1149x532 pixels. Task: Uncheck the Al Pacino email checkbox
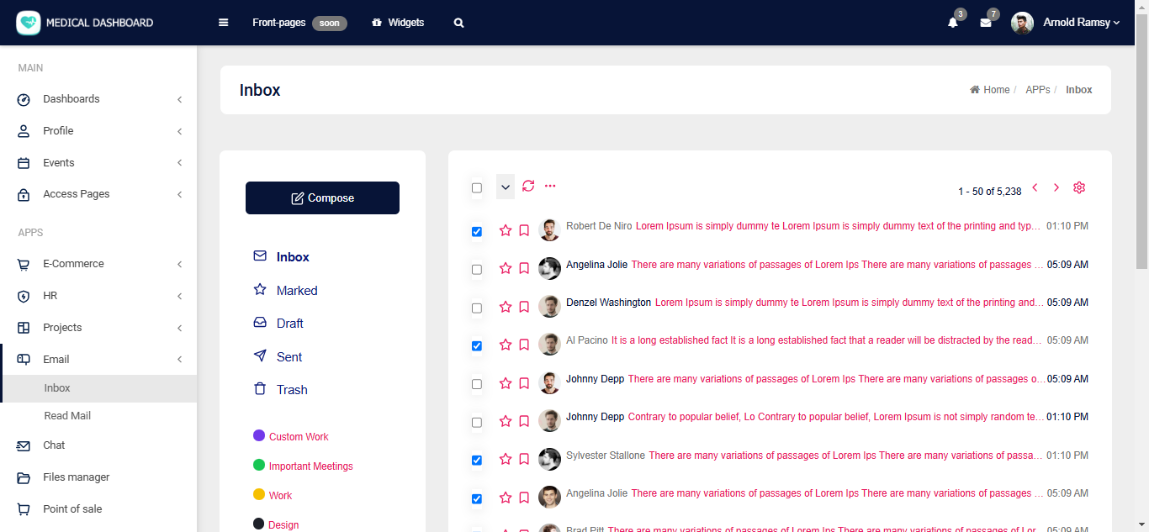(477, 346)
